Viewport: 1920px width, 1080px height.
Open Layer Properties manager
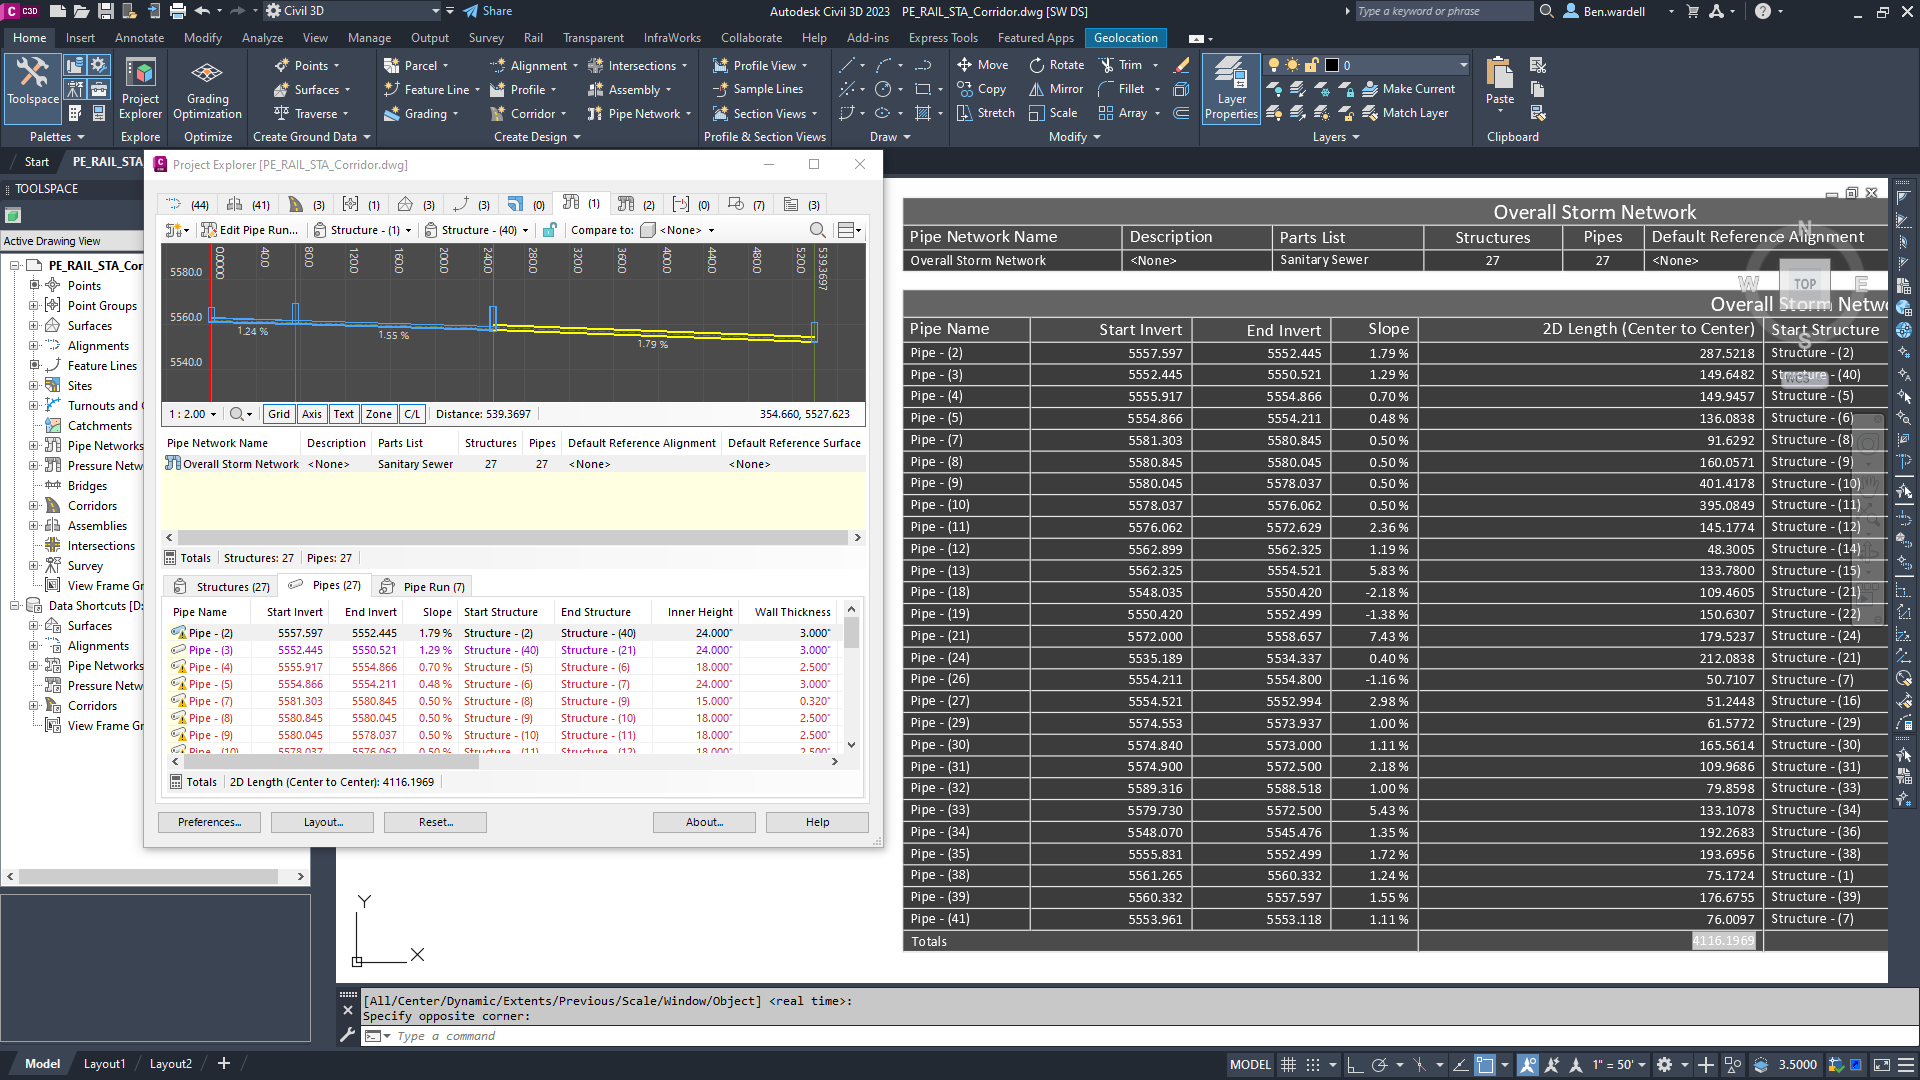click(1231, 89)
